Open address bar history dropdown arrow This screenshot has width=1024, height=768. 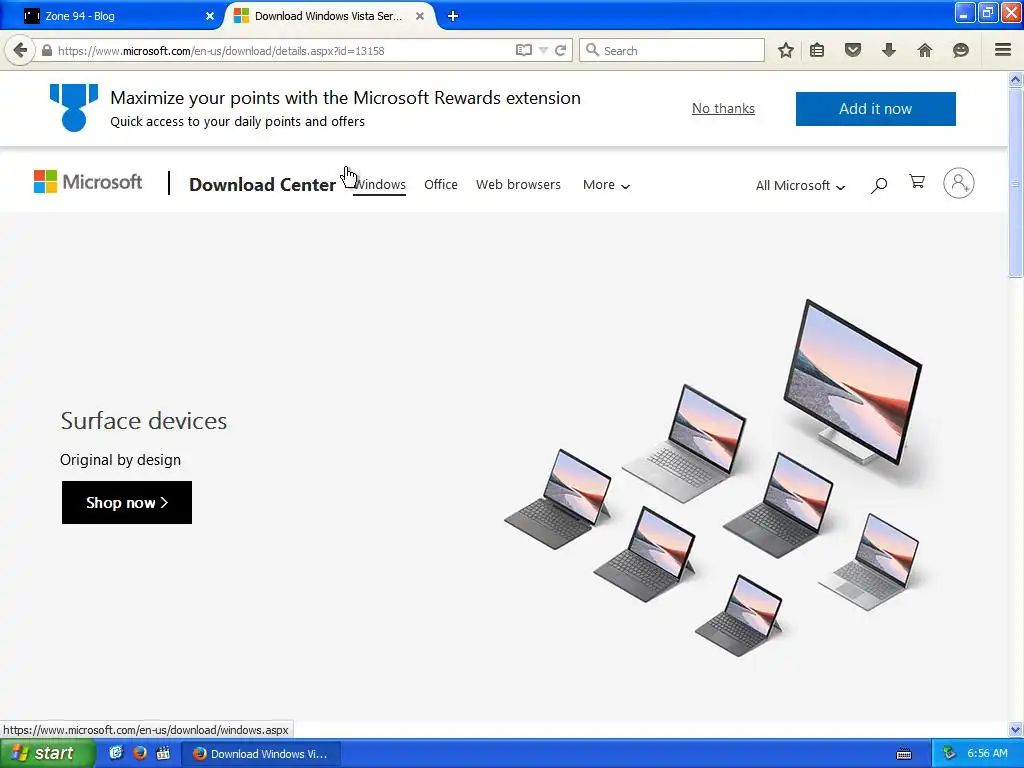click(543, 50)
